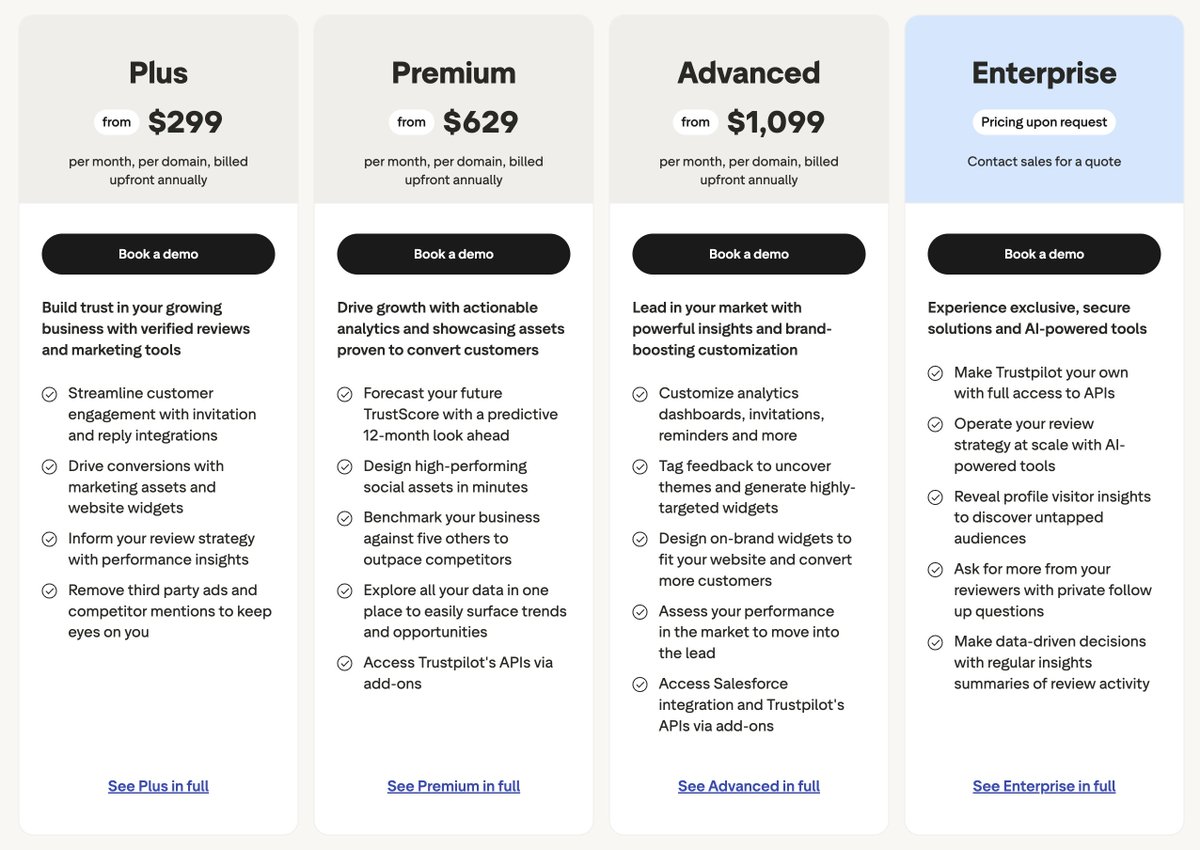Click check icon beside Forecast your future TrustScore

pos(345,394)
